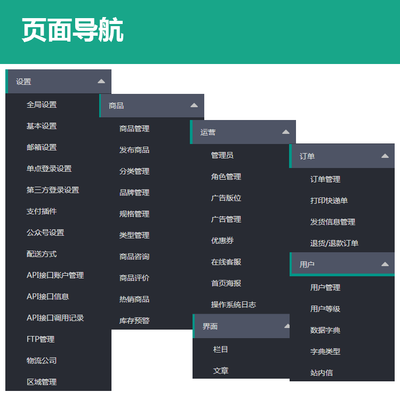
Task: Open API接口账户管理
Action: pos(55,275)
